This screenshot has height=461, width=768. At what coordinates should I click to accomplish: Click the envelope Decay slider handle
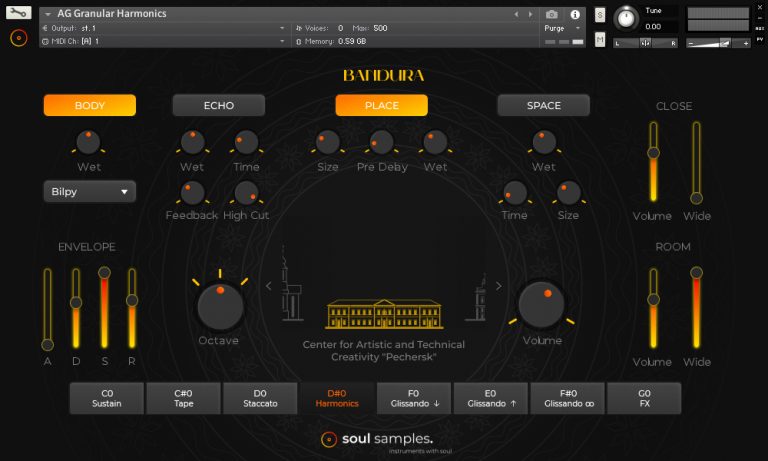click(76, 303)
